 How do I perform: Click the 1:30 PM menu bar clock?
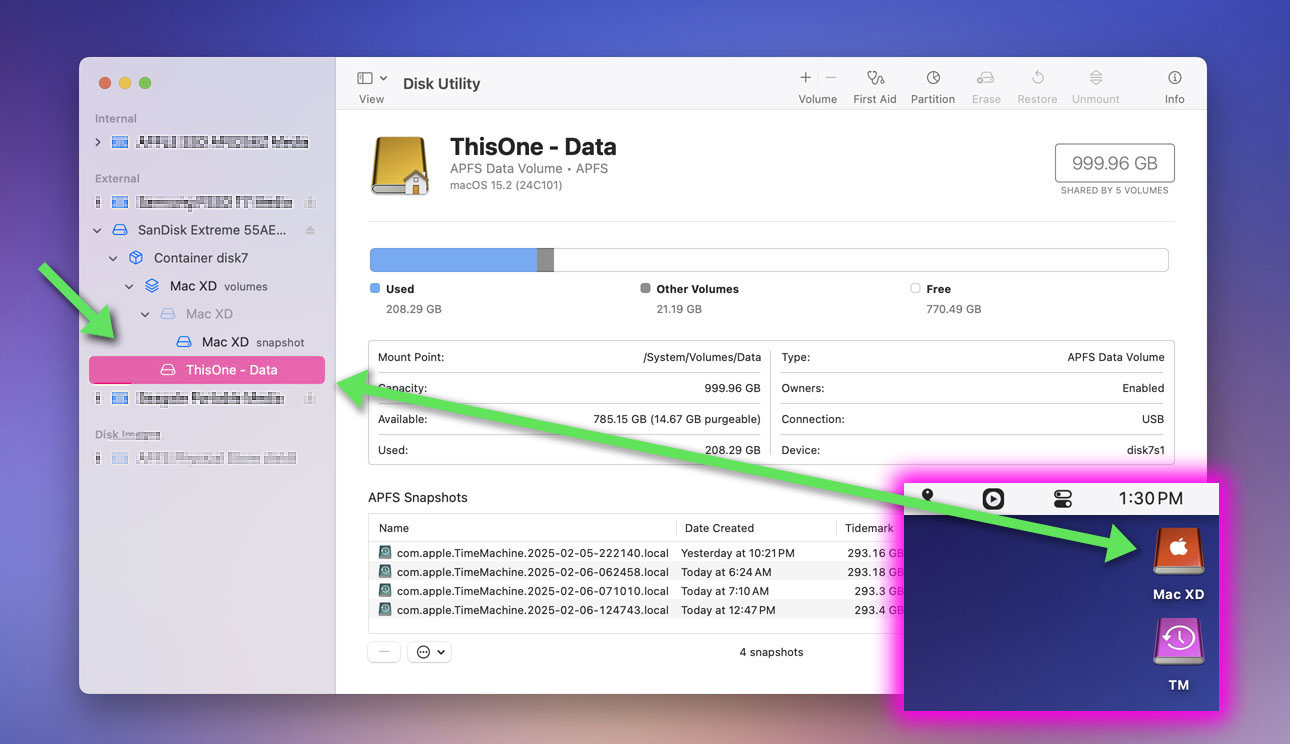[1150, 498]
